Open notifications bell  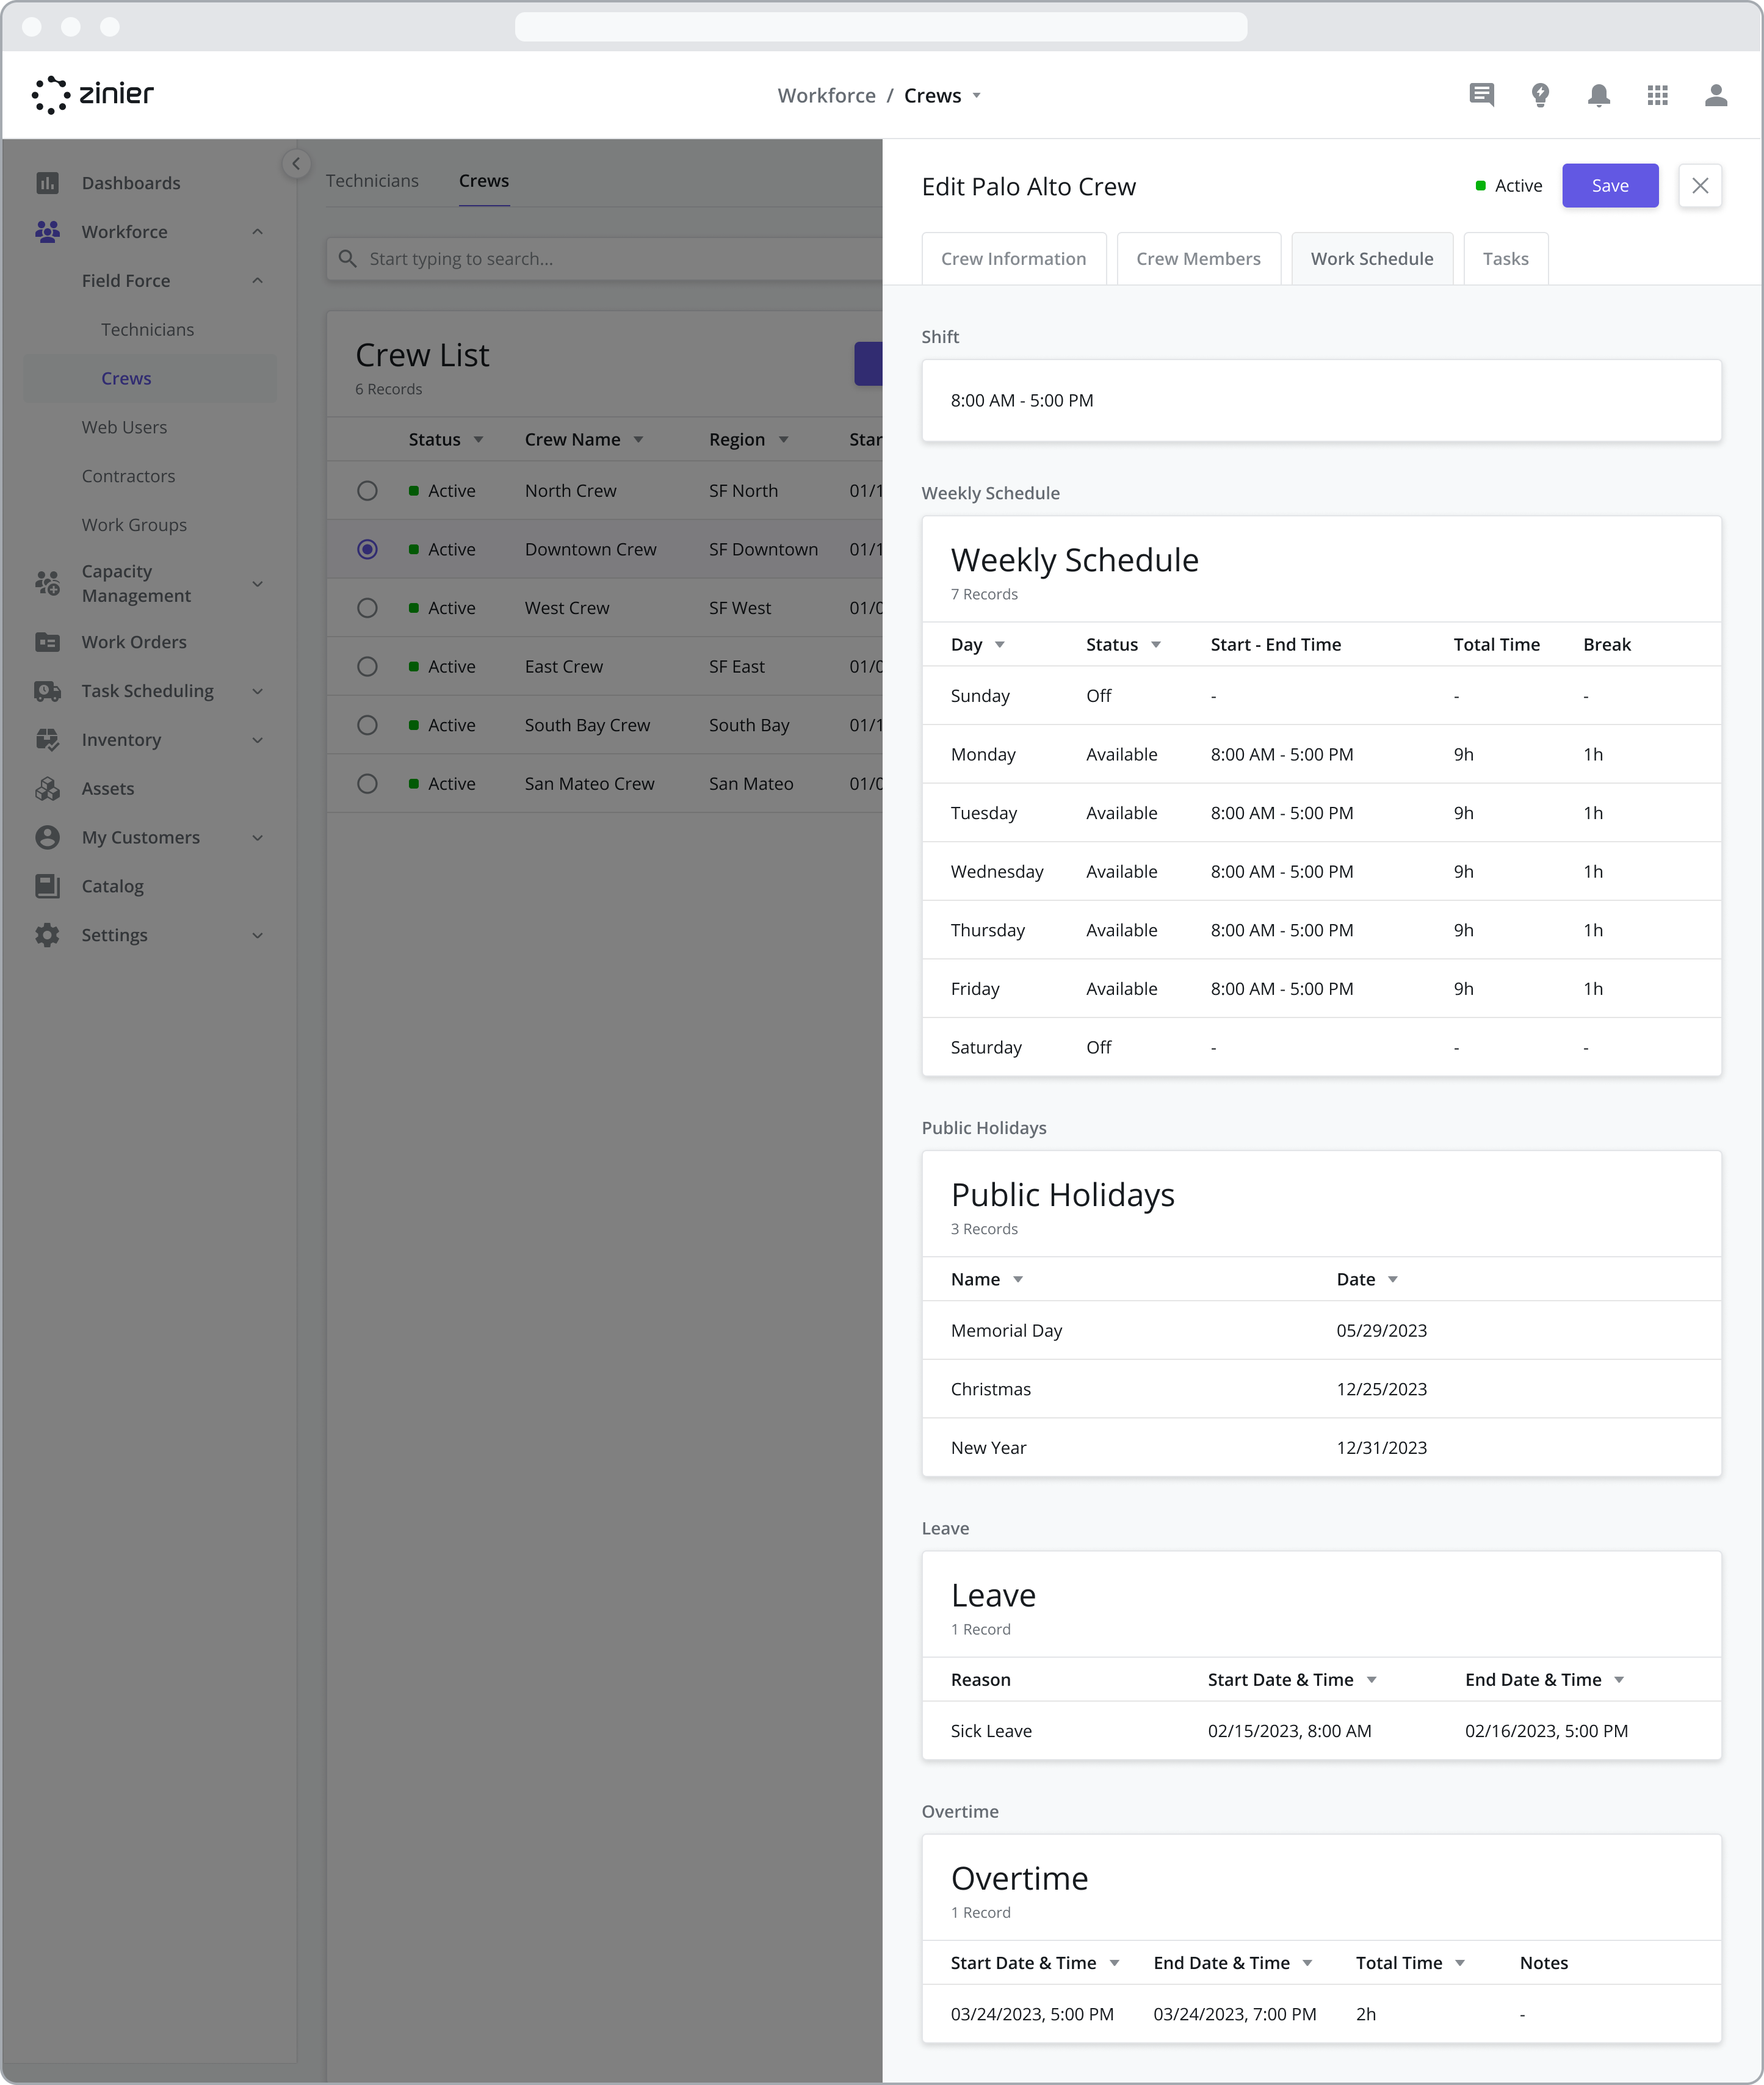tap(1598, 95)
